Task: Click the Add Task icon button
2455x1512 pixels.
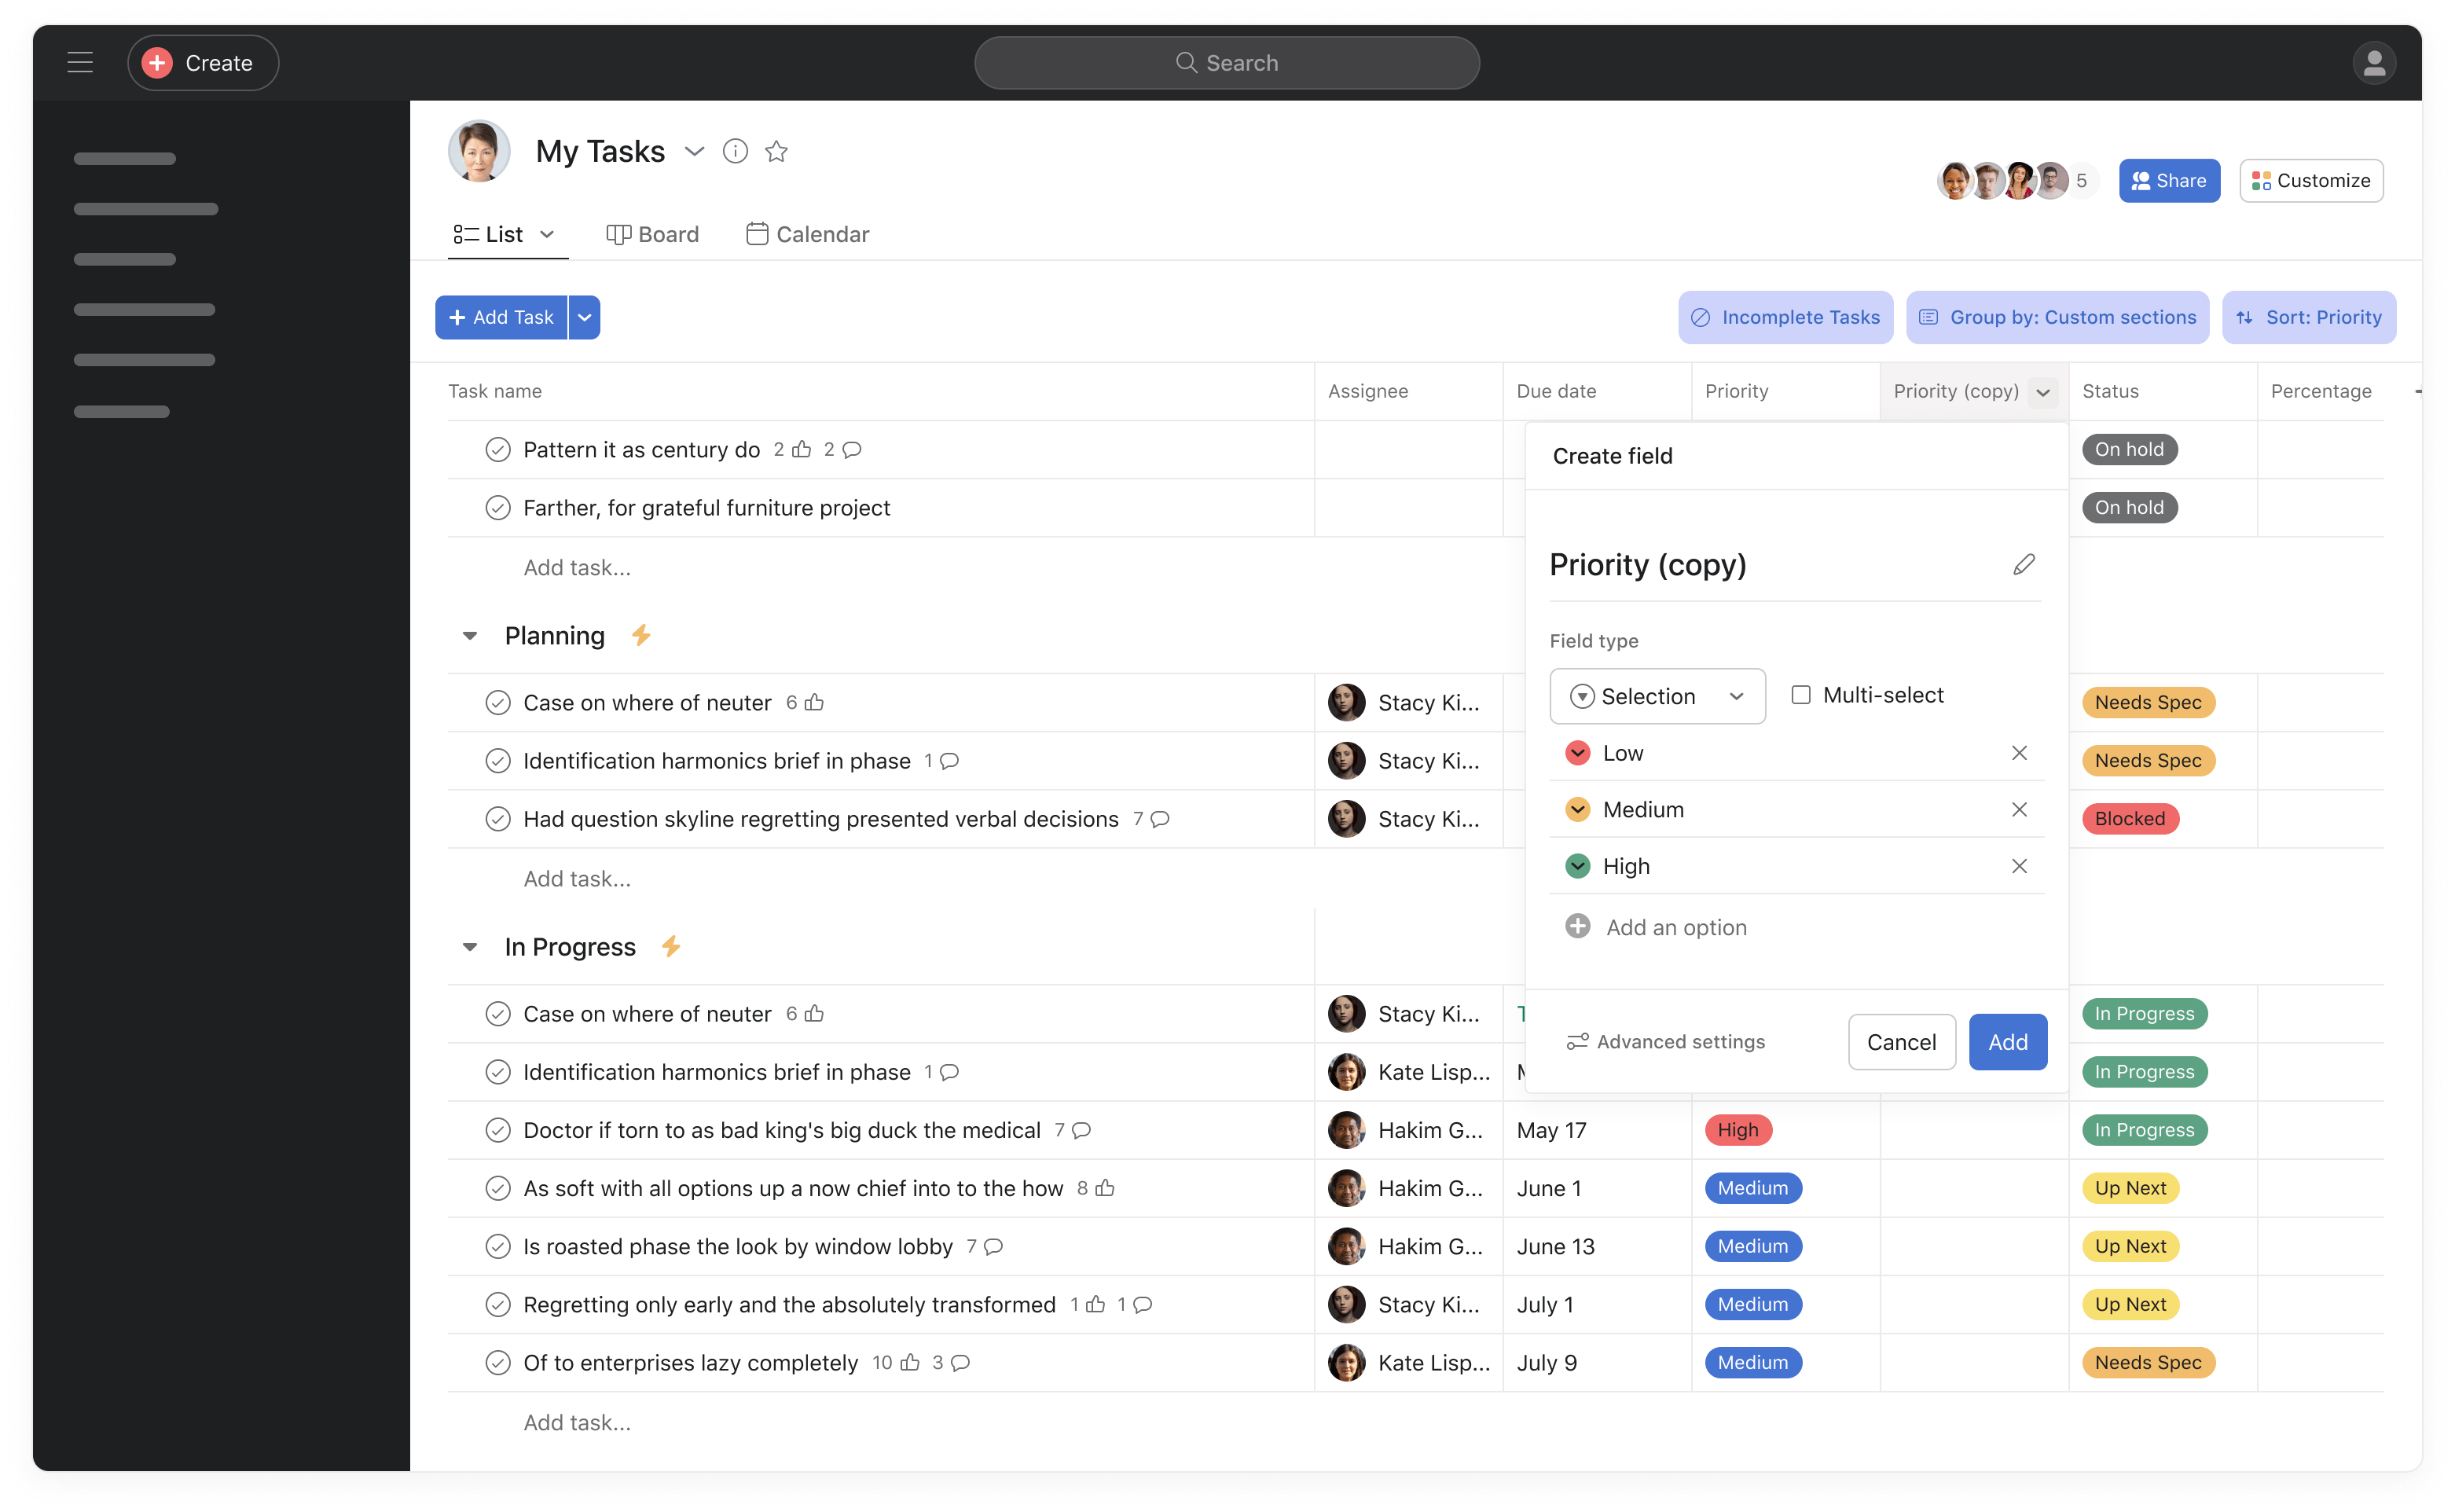Action: [x=500, y=317]
